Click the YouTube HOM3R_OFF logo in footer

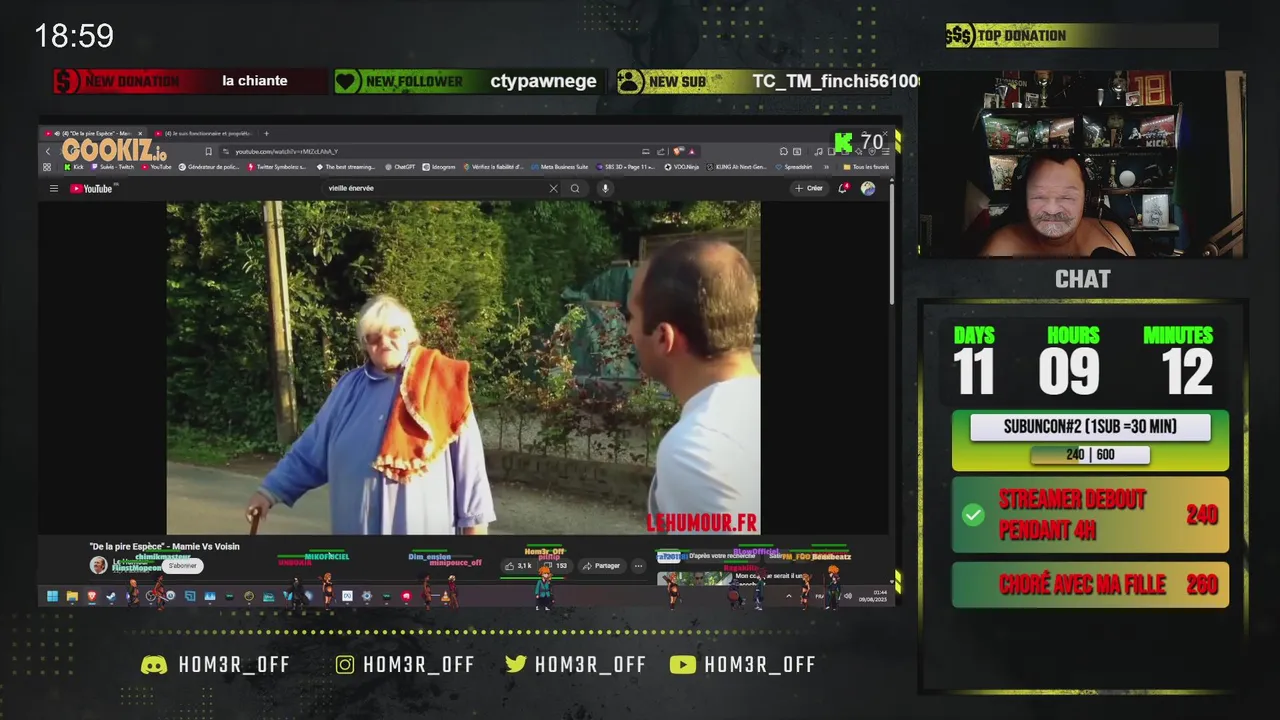tap(682, 665)
